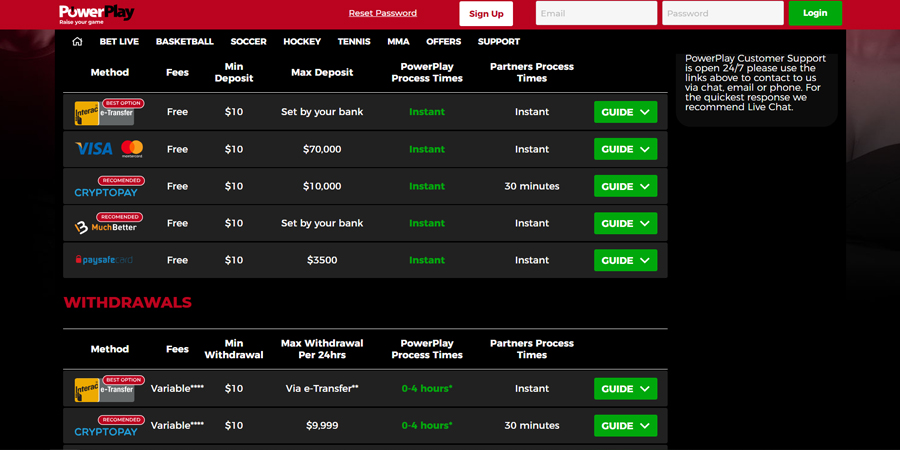The width and height of the screenshot is (900, 450).
Task: Expand the MuchBetter deposit GUIDE
Action: pyautogui.click(x=625, y=223)
